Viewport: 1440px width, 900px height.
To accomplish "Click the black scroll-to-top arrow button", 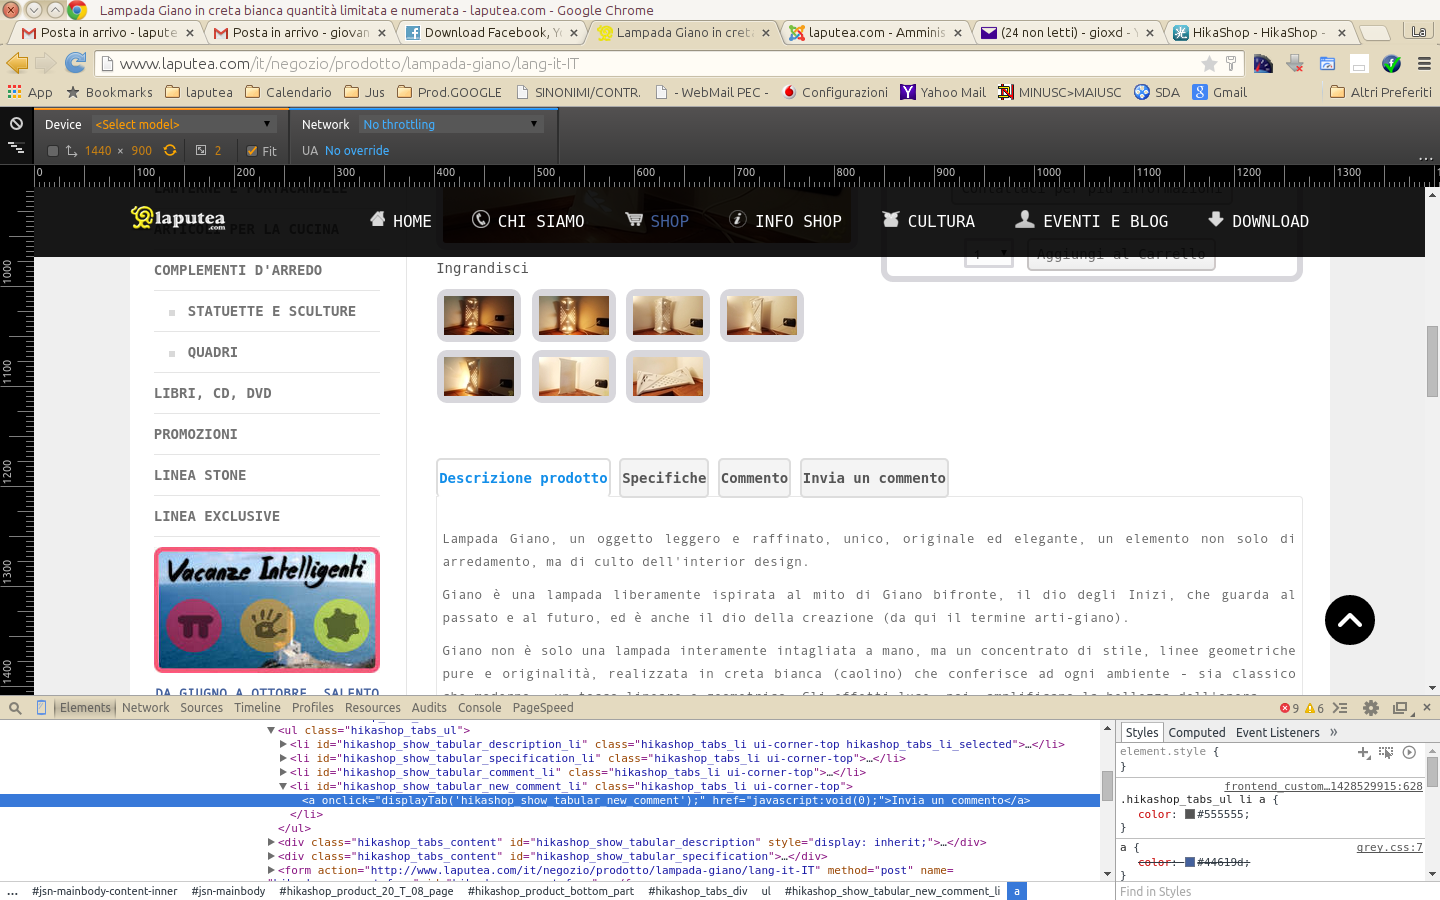I will 1349,620.
